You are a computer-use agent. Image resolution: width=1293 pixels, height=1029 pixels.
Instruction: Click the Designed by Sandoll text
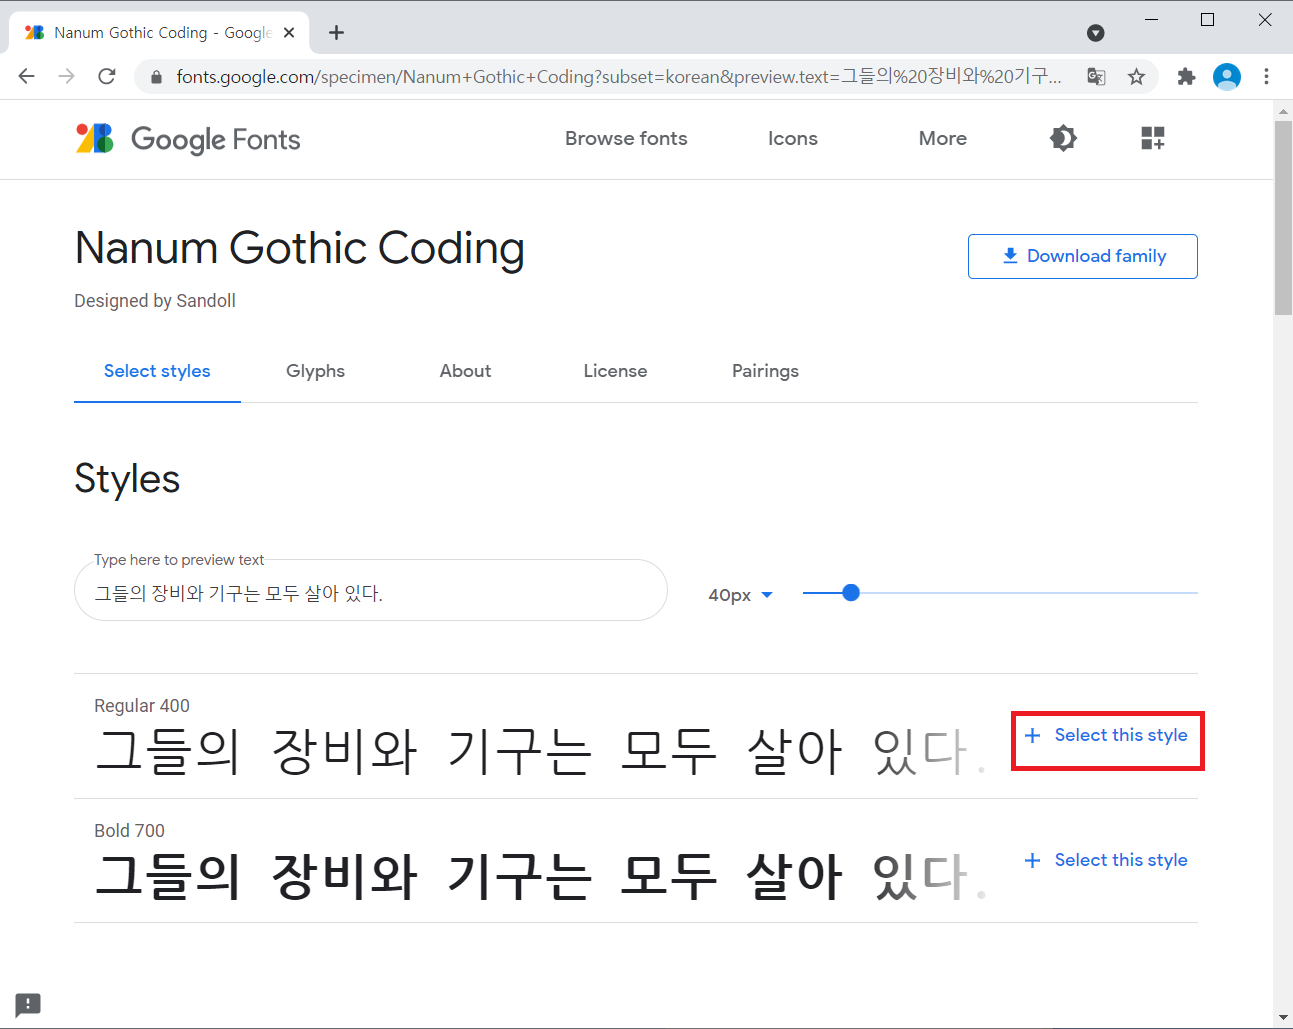(155, 301)
